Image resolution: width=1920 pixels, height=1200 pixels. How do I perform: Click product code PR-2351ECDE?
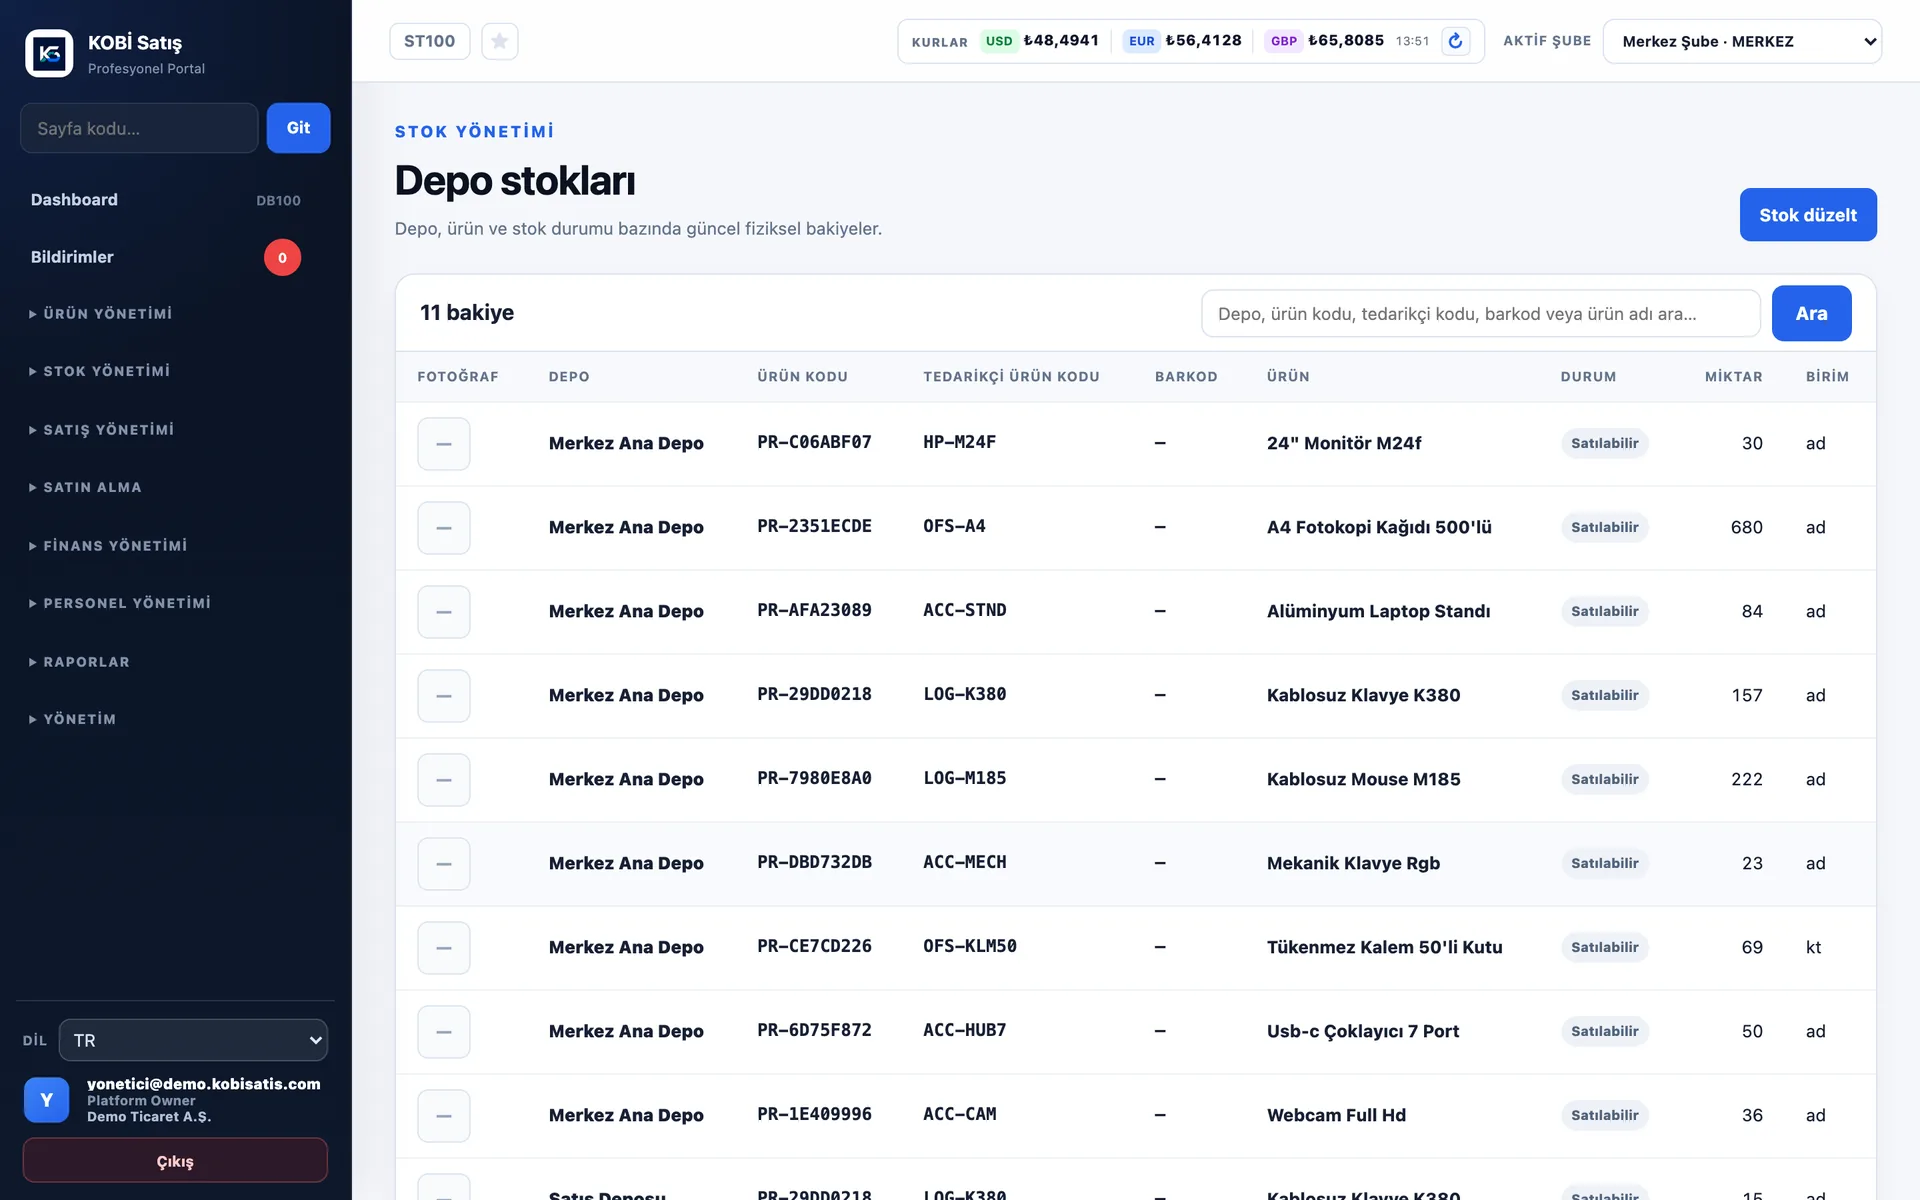coord(814,526)
